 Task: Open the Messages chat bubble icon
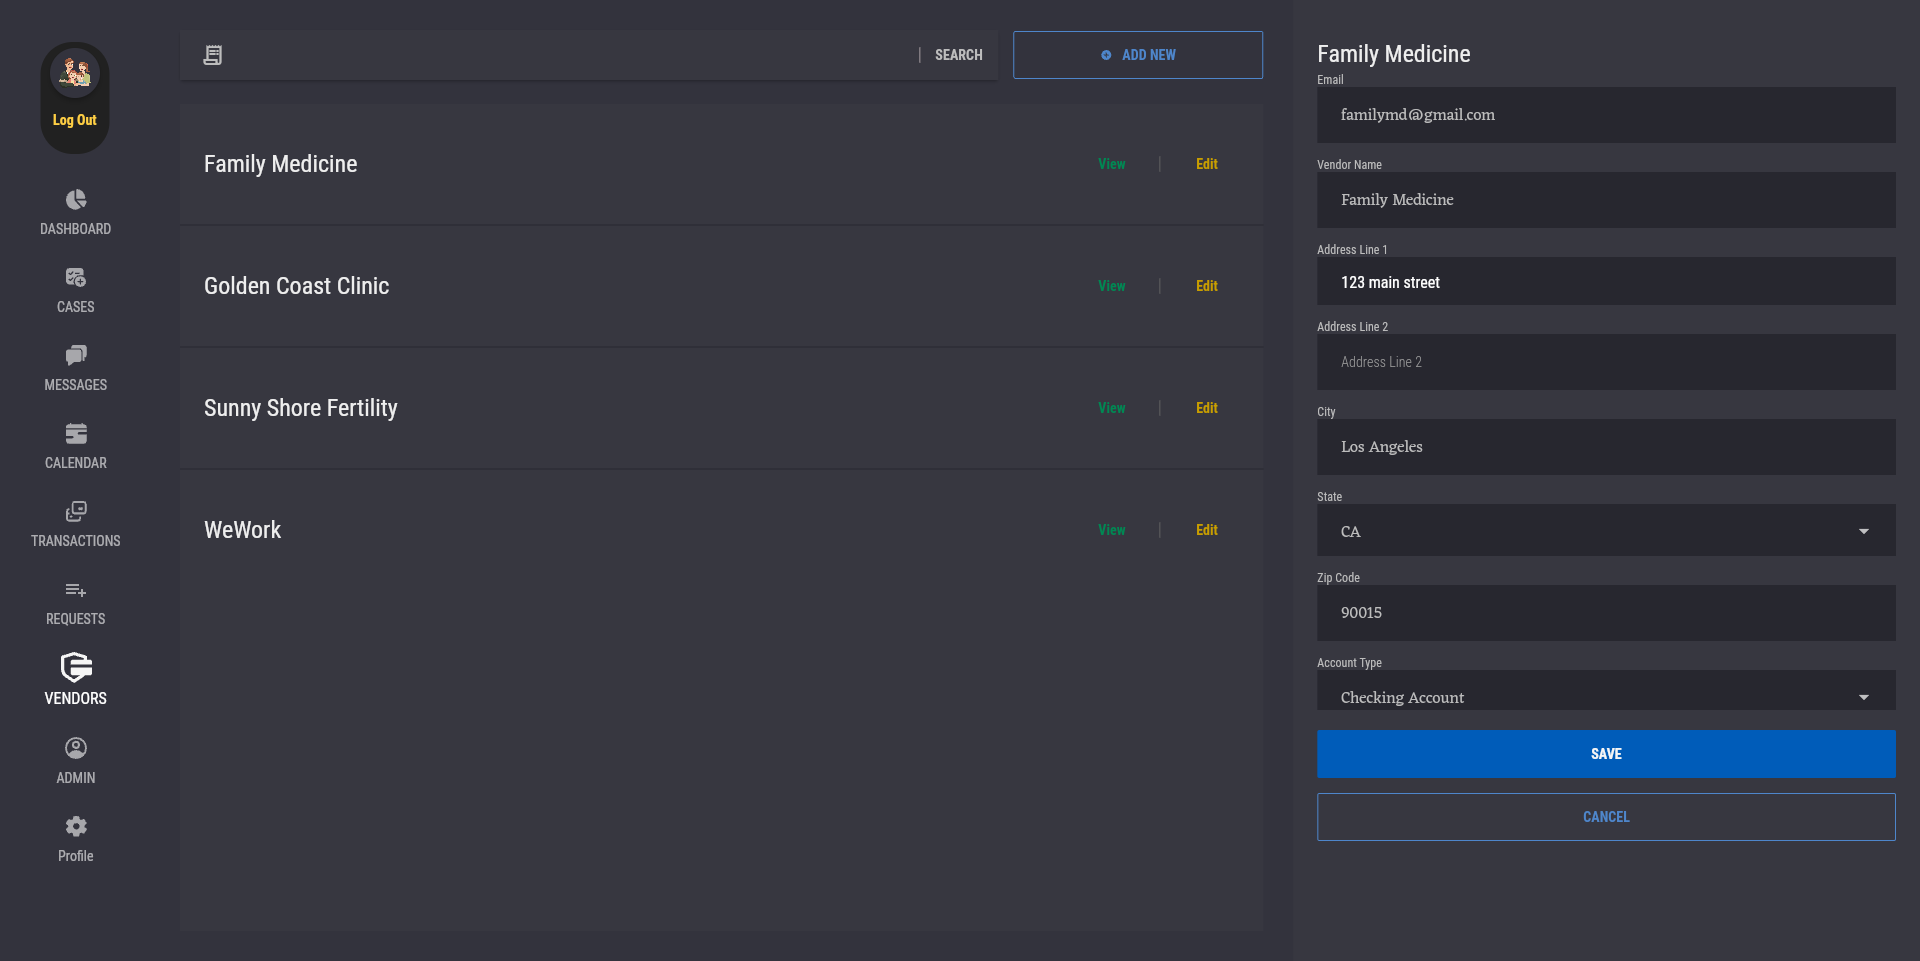tap(76, 356)
